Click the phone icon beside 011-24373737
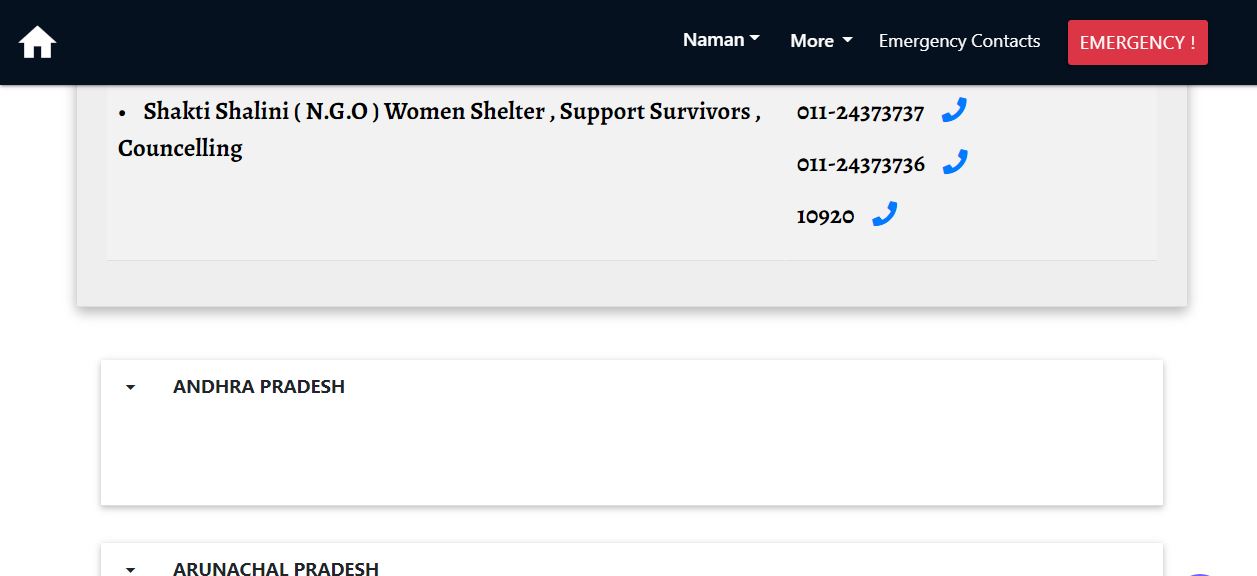1257x576 pixels. click(954, 111)
